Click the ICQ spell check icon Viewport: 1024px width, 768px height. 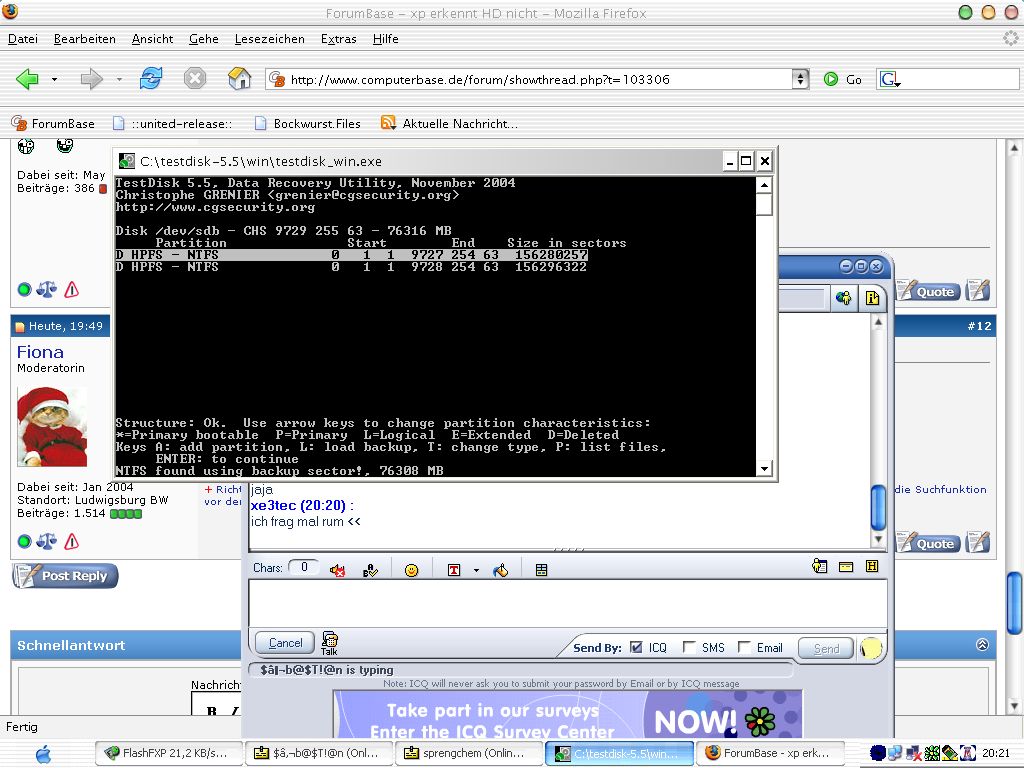[x=370, y=570]
